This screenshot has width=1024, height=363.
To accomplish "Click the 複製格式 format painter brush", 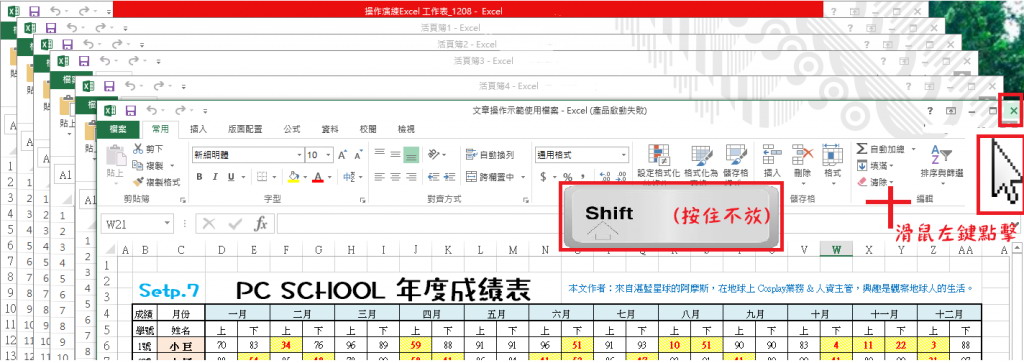I will tap(138, 182).
